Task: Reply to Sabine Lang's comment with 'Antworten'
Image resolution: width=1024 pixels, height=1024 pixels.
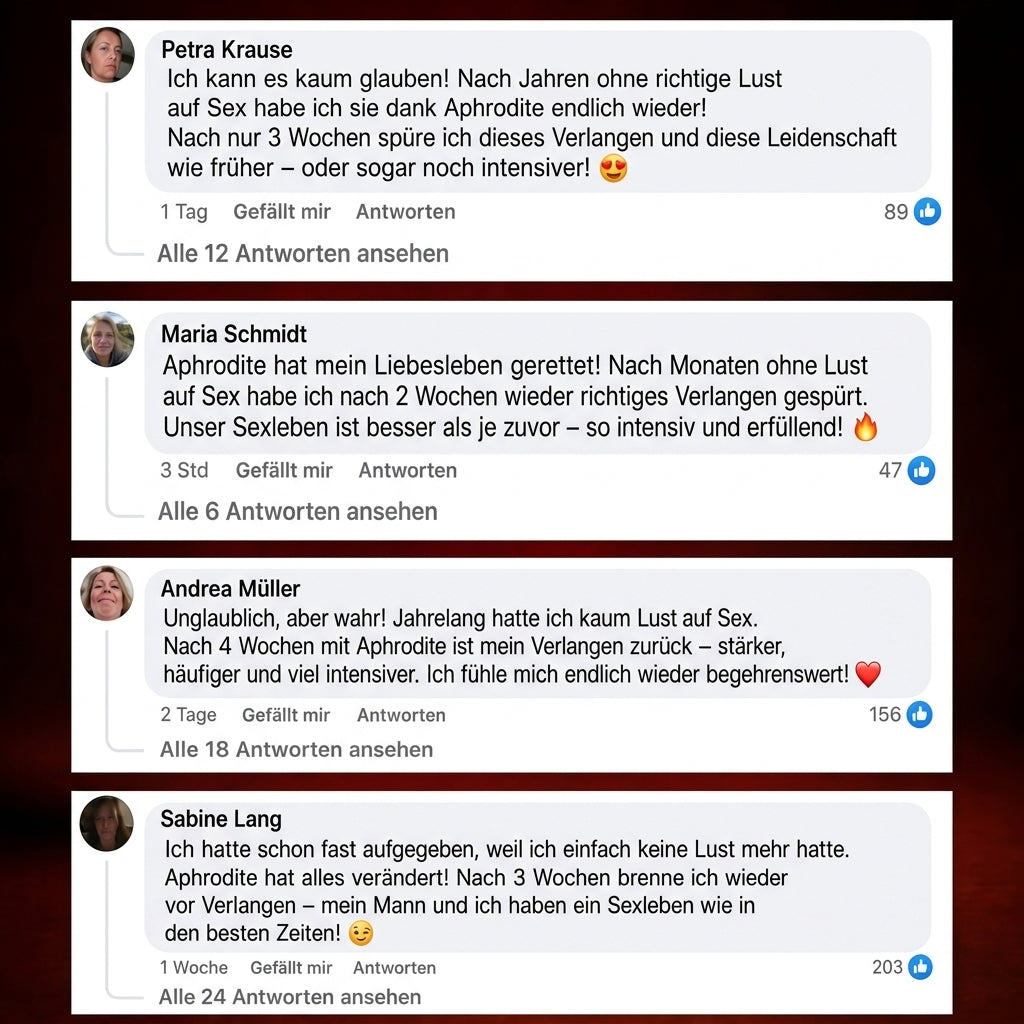Action: pos(394,968)
